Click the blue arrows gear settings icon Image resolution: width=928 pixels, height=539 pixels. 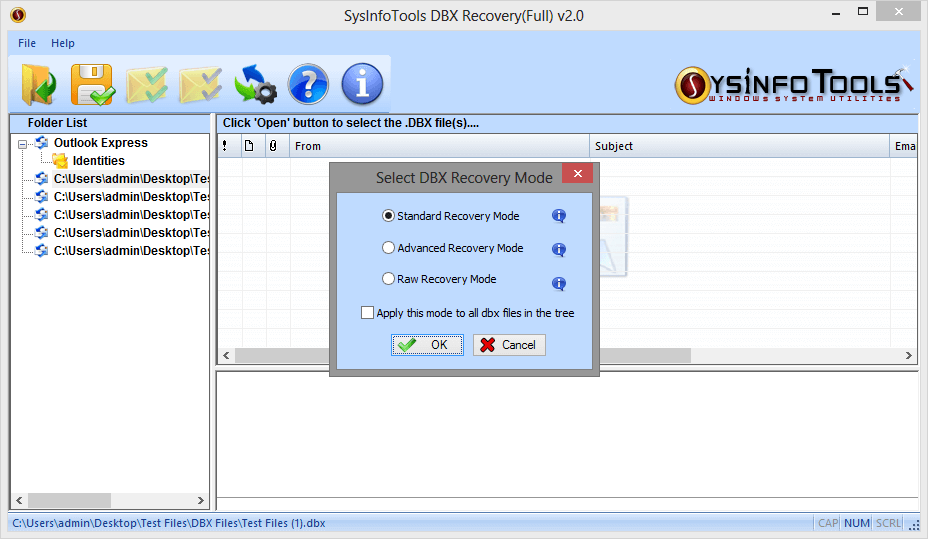pyautogui.click(x=255, y=85)
